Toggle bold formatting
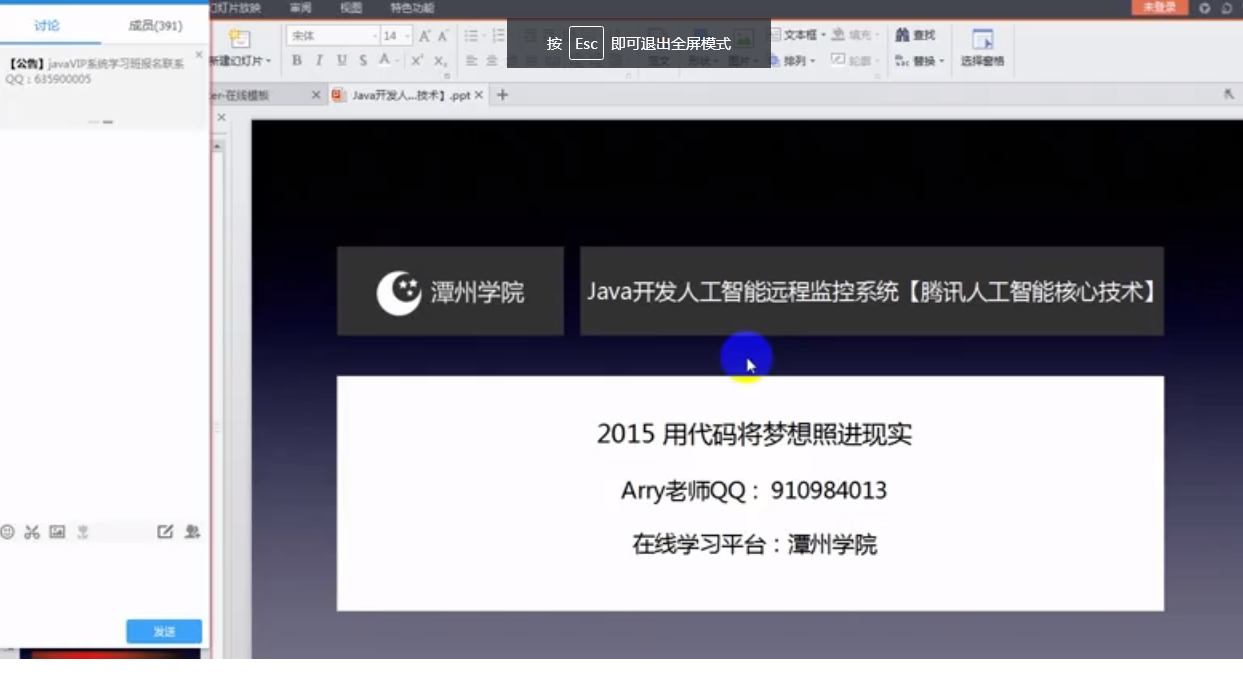This screenshot has width=1243, height=682. 297,61
